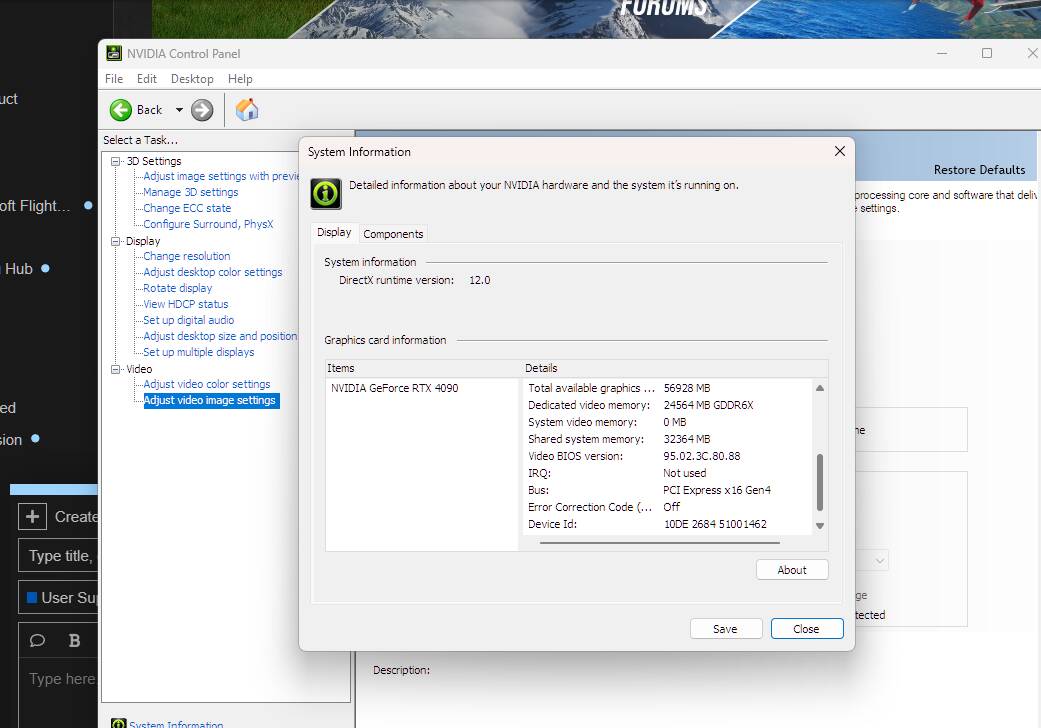Image resolution: width=1041 pixels, height=728 pixels.
Task: Save the system information report
Action: [725, 628]
